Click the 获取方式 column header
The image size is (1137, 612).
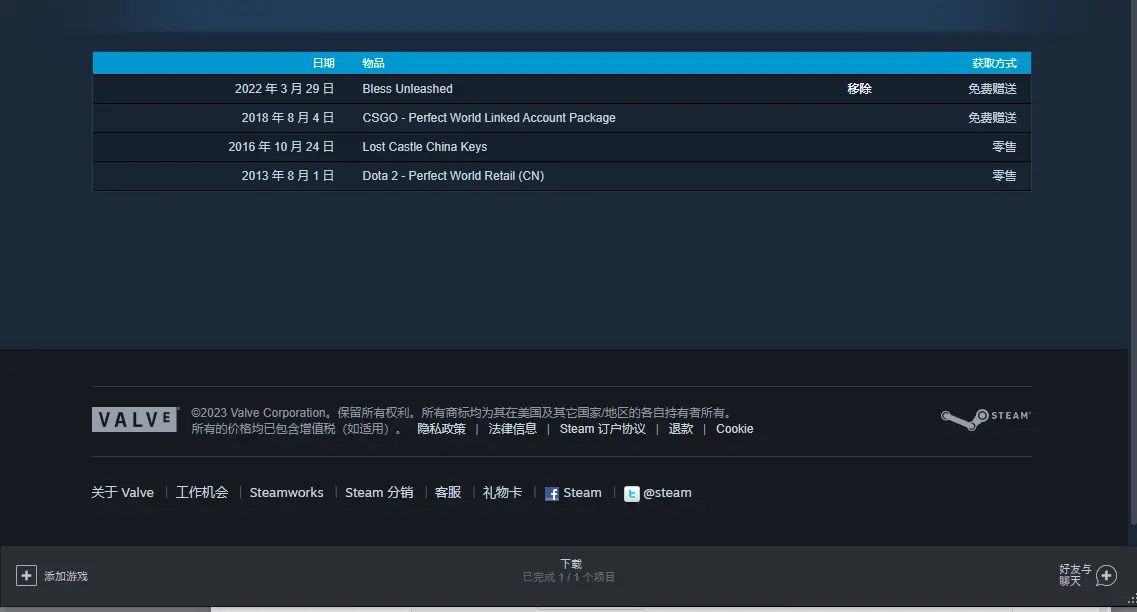994,63
